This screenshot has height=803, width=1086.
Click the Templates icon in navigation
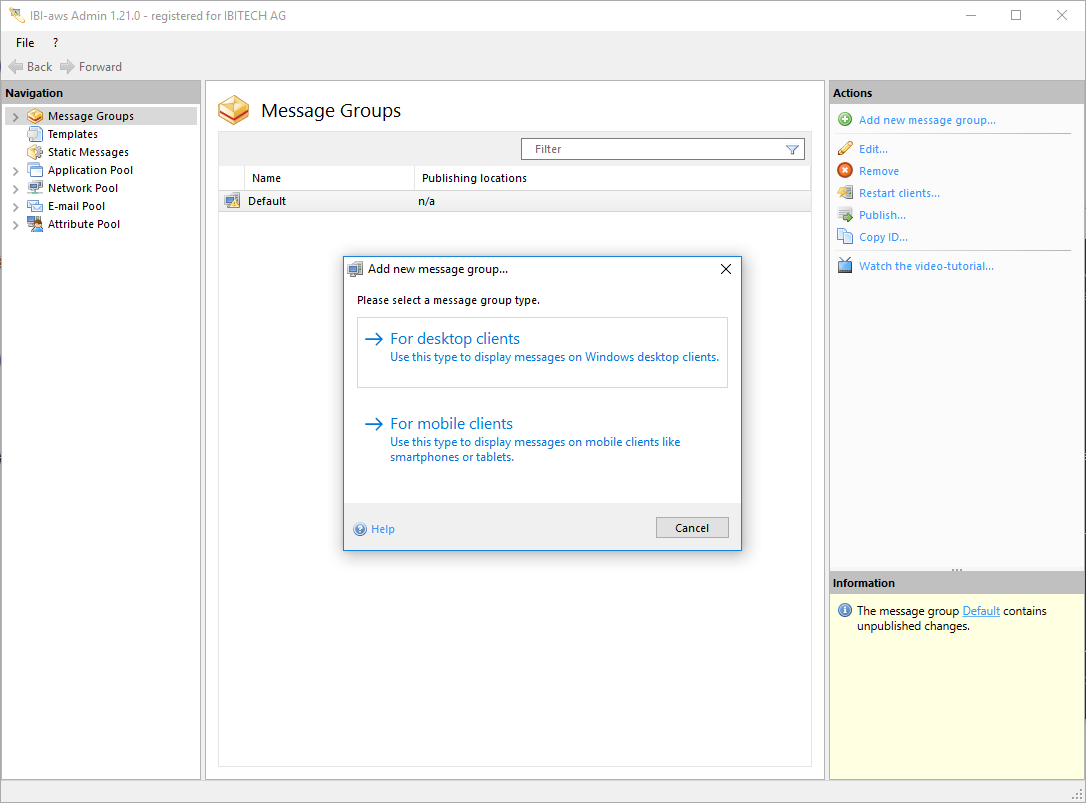coord(35,134)
